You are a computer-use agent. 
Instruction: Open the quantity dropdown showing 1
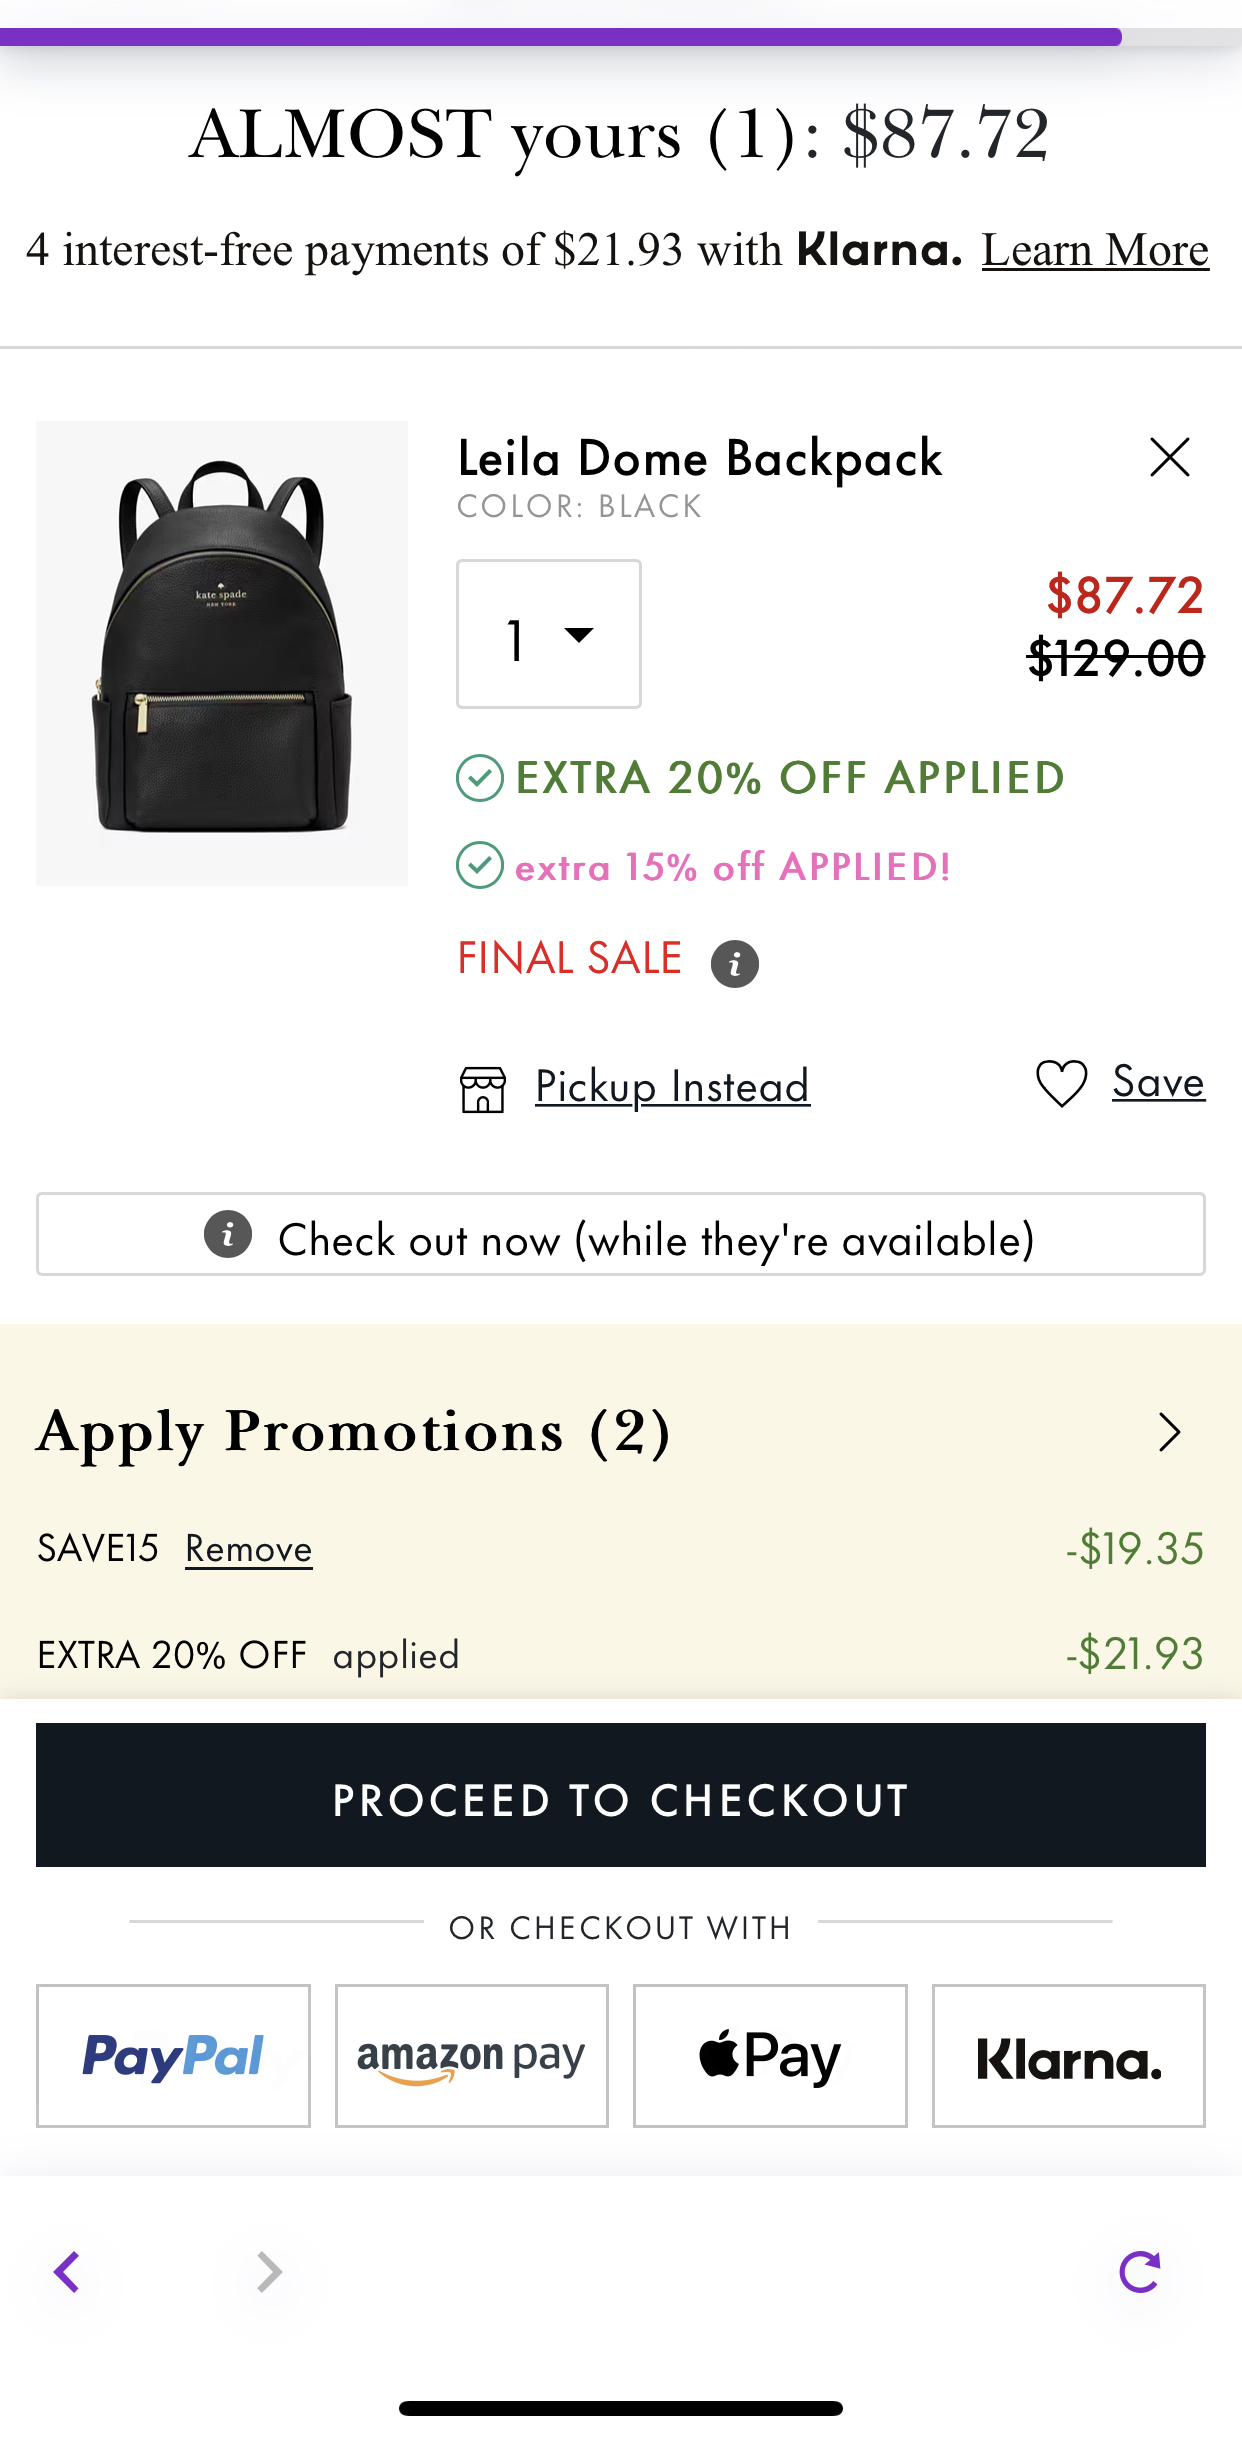[549, 634]
